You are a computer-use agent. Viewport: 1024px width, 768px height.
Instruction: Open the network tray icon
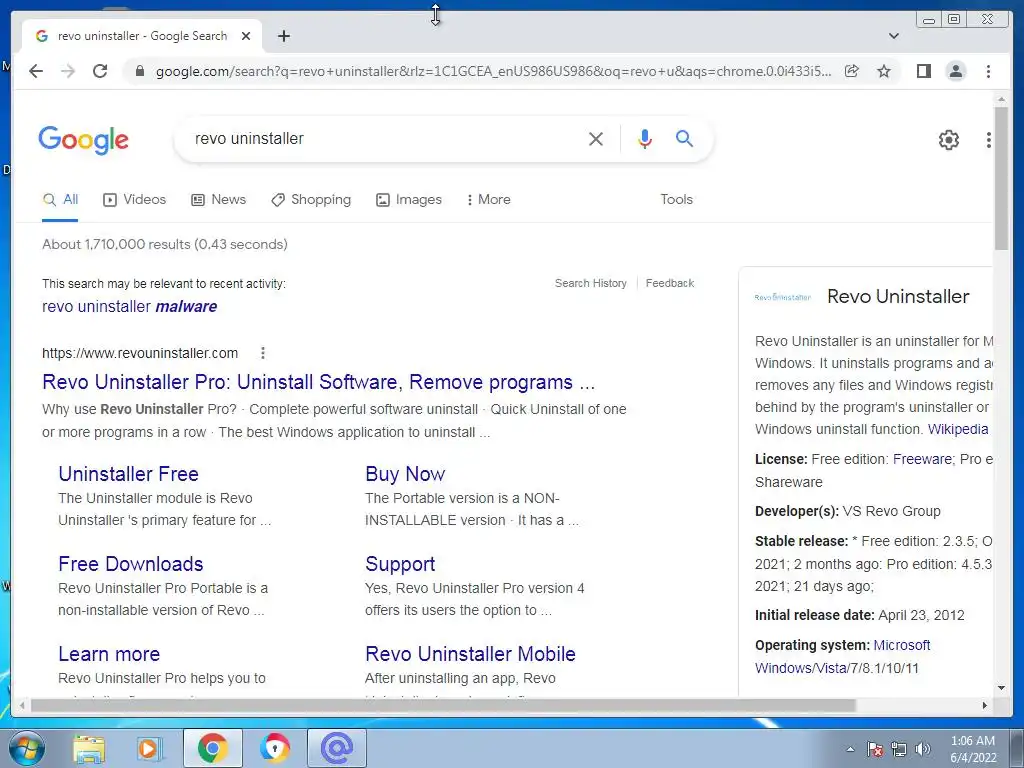click(x=899, y=749)
